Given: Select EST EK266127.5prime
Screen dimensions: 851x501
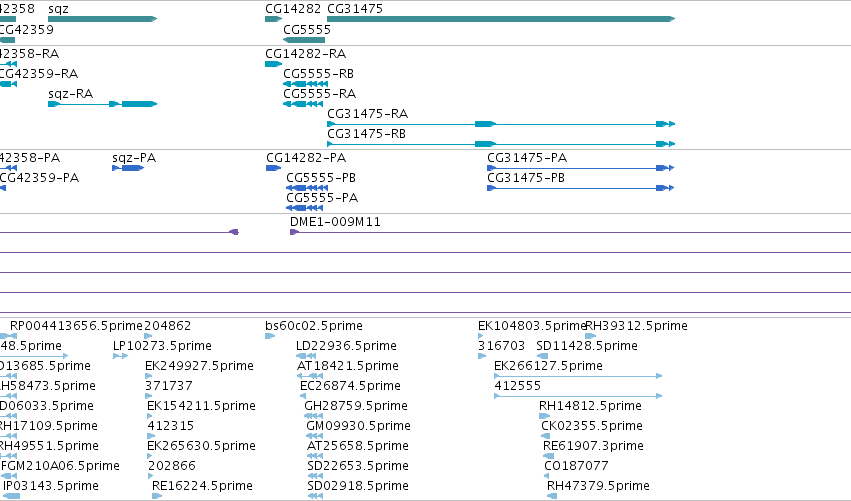Looking at the screenshot, I should tap(548, 366).
